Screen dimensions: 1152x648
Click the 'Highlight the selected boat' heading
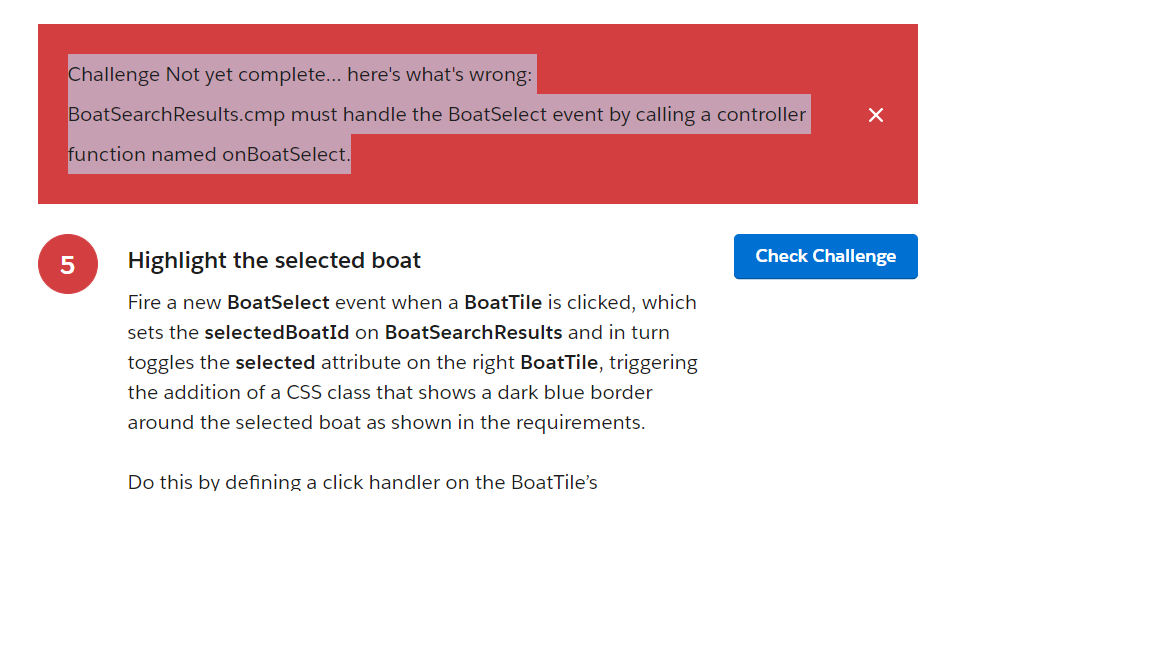click(x=274, y=261)
